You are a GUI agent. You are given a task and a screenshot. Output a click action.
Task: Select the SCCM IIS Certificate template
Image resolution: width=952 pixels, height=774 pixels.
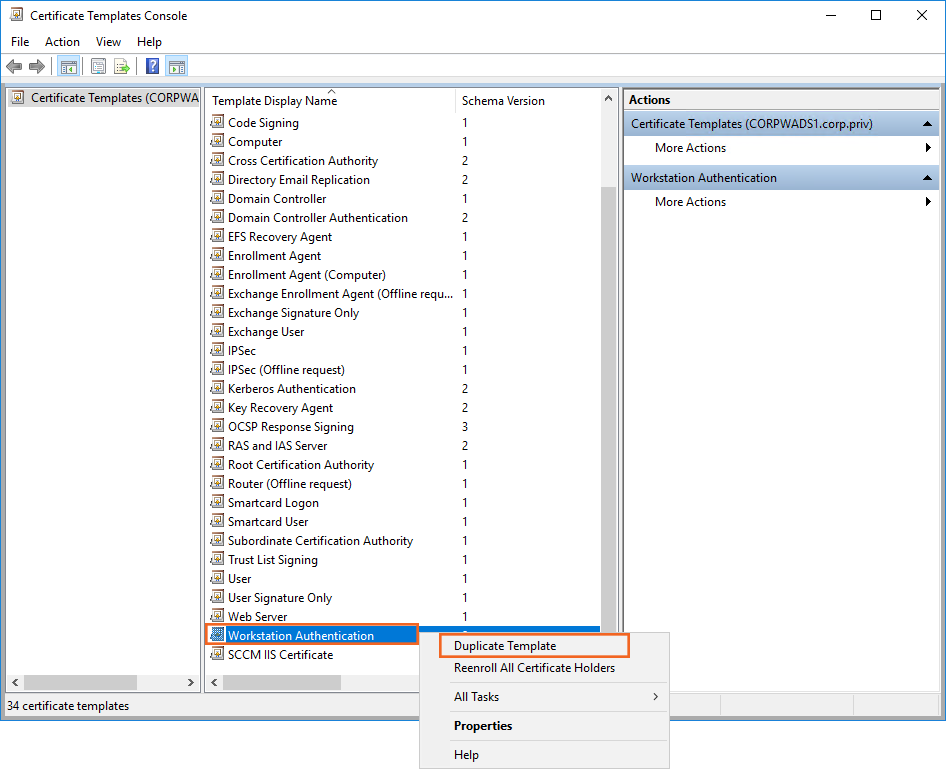coord(280,655)
